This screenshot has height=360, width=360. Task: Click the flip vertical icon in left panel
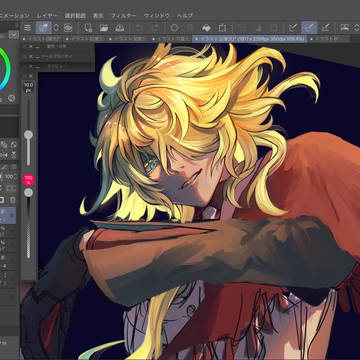point(13,155)
